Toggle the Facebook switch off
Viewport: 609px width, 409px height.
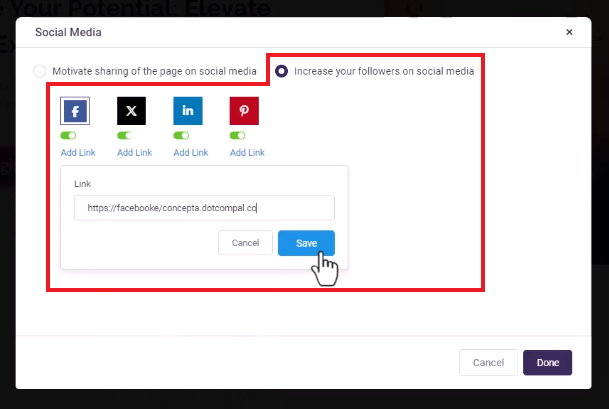68,135
